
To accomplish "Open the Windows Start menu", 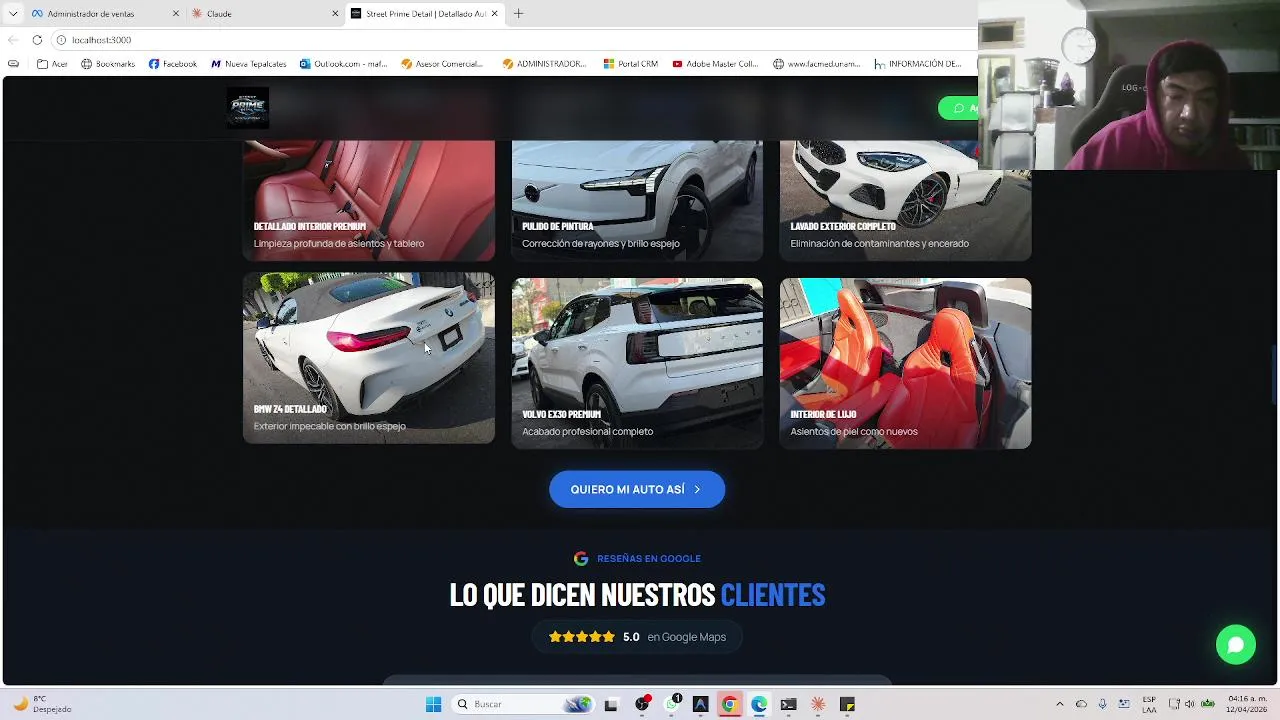I will [x=433, y=704].
